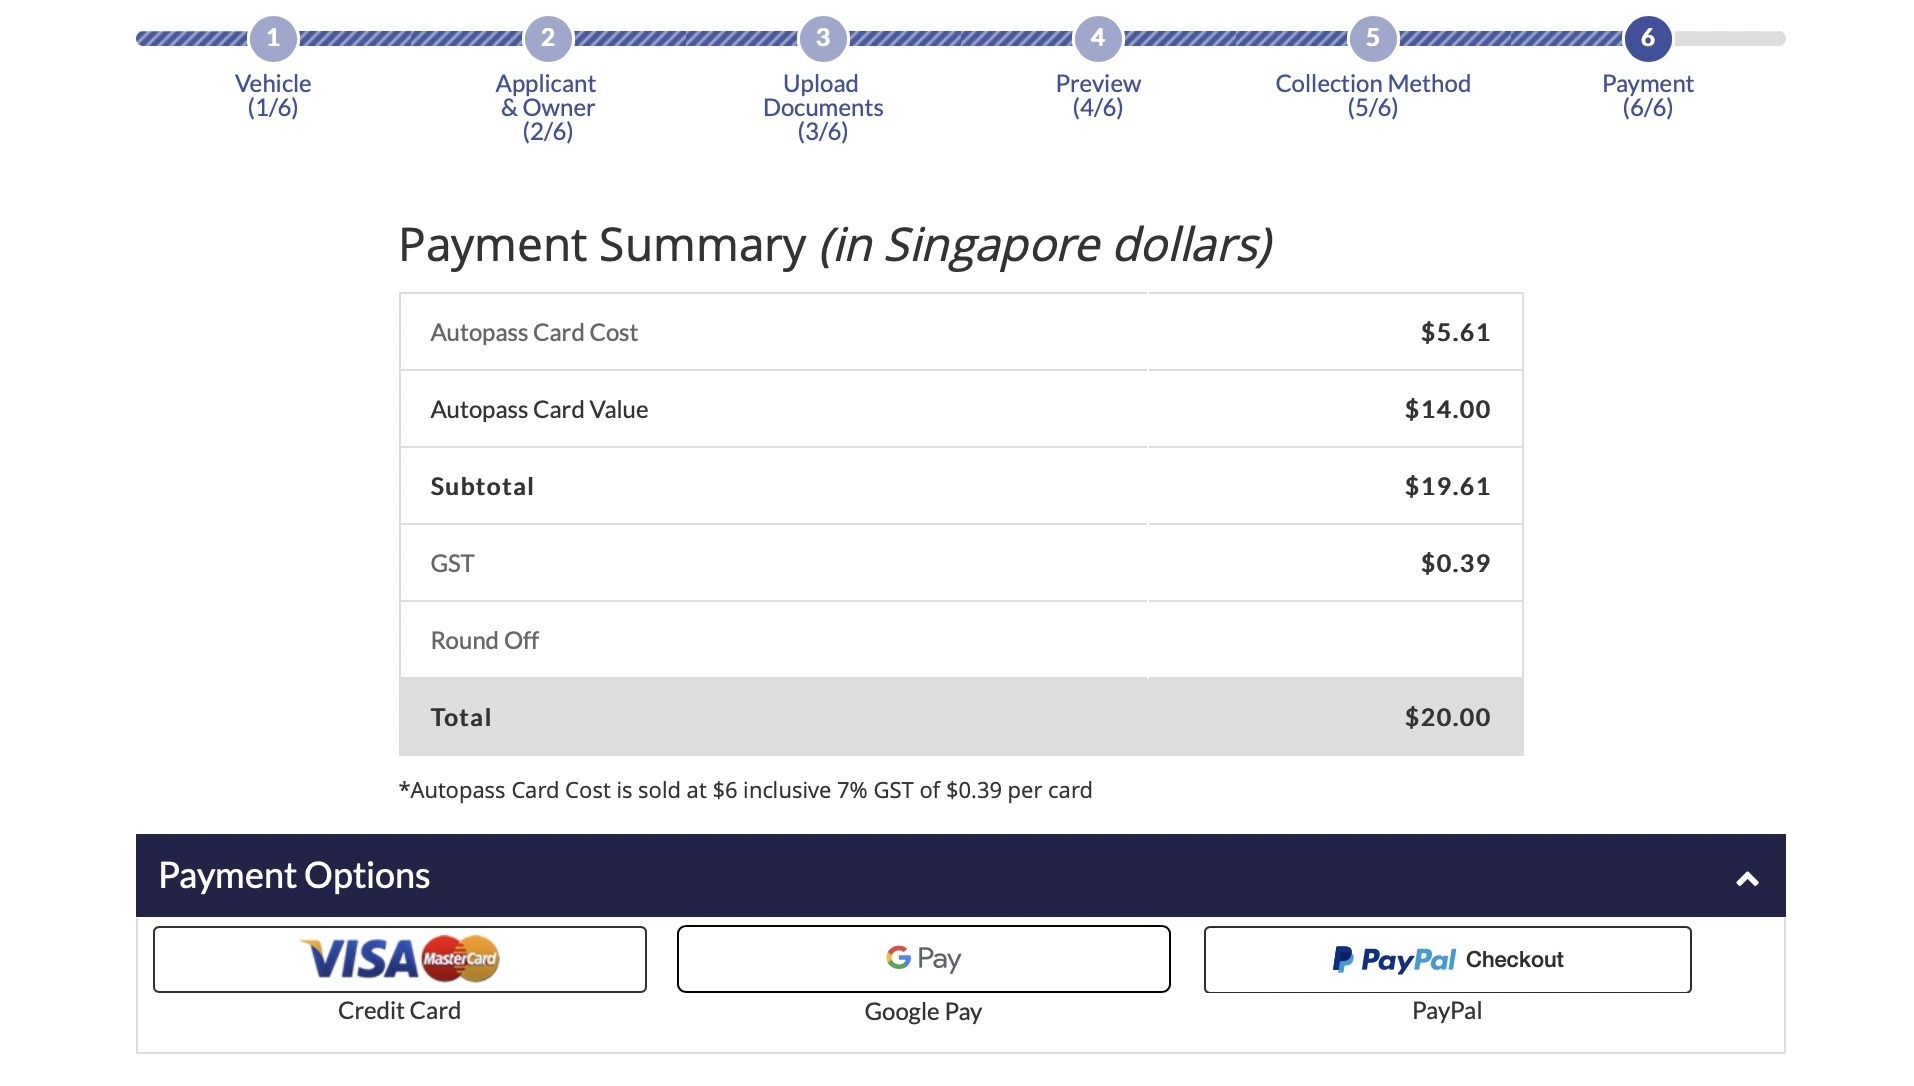Open step 4 Preview circle
Screen dimensions: 1914x1086
coord(1098,38)
